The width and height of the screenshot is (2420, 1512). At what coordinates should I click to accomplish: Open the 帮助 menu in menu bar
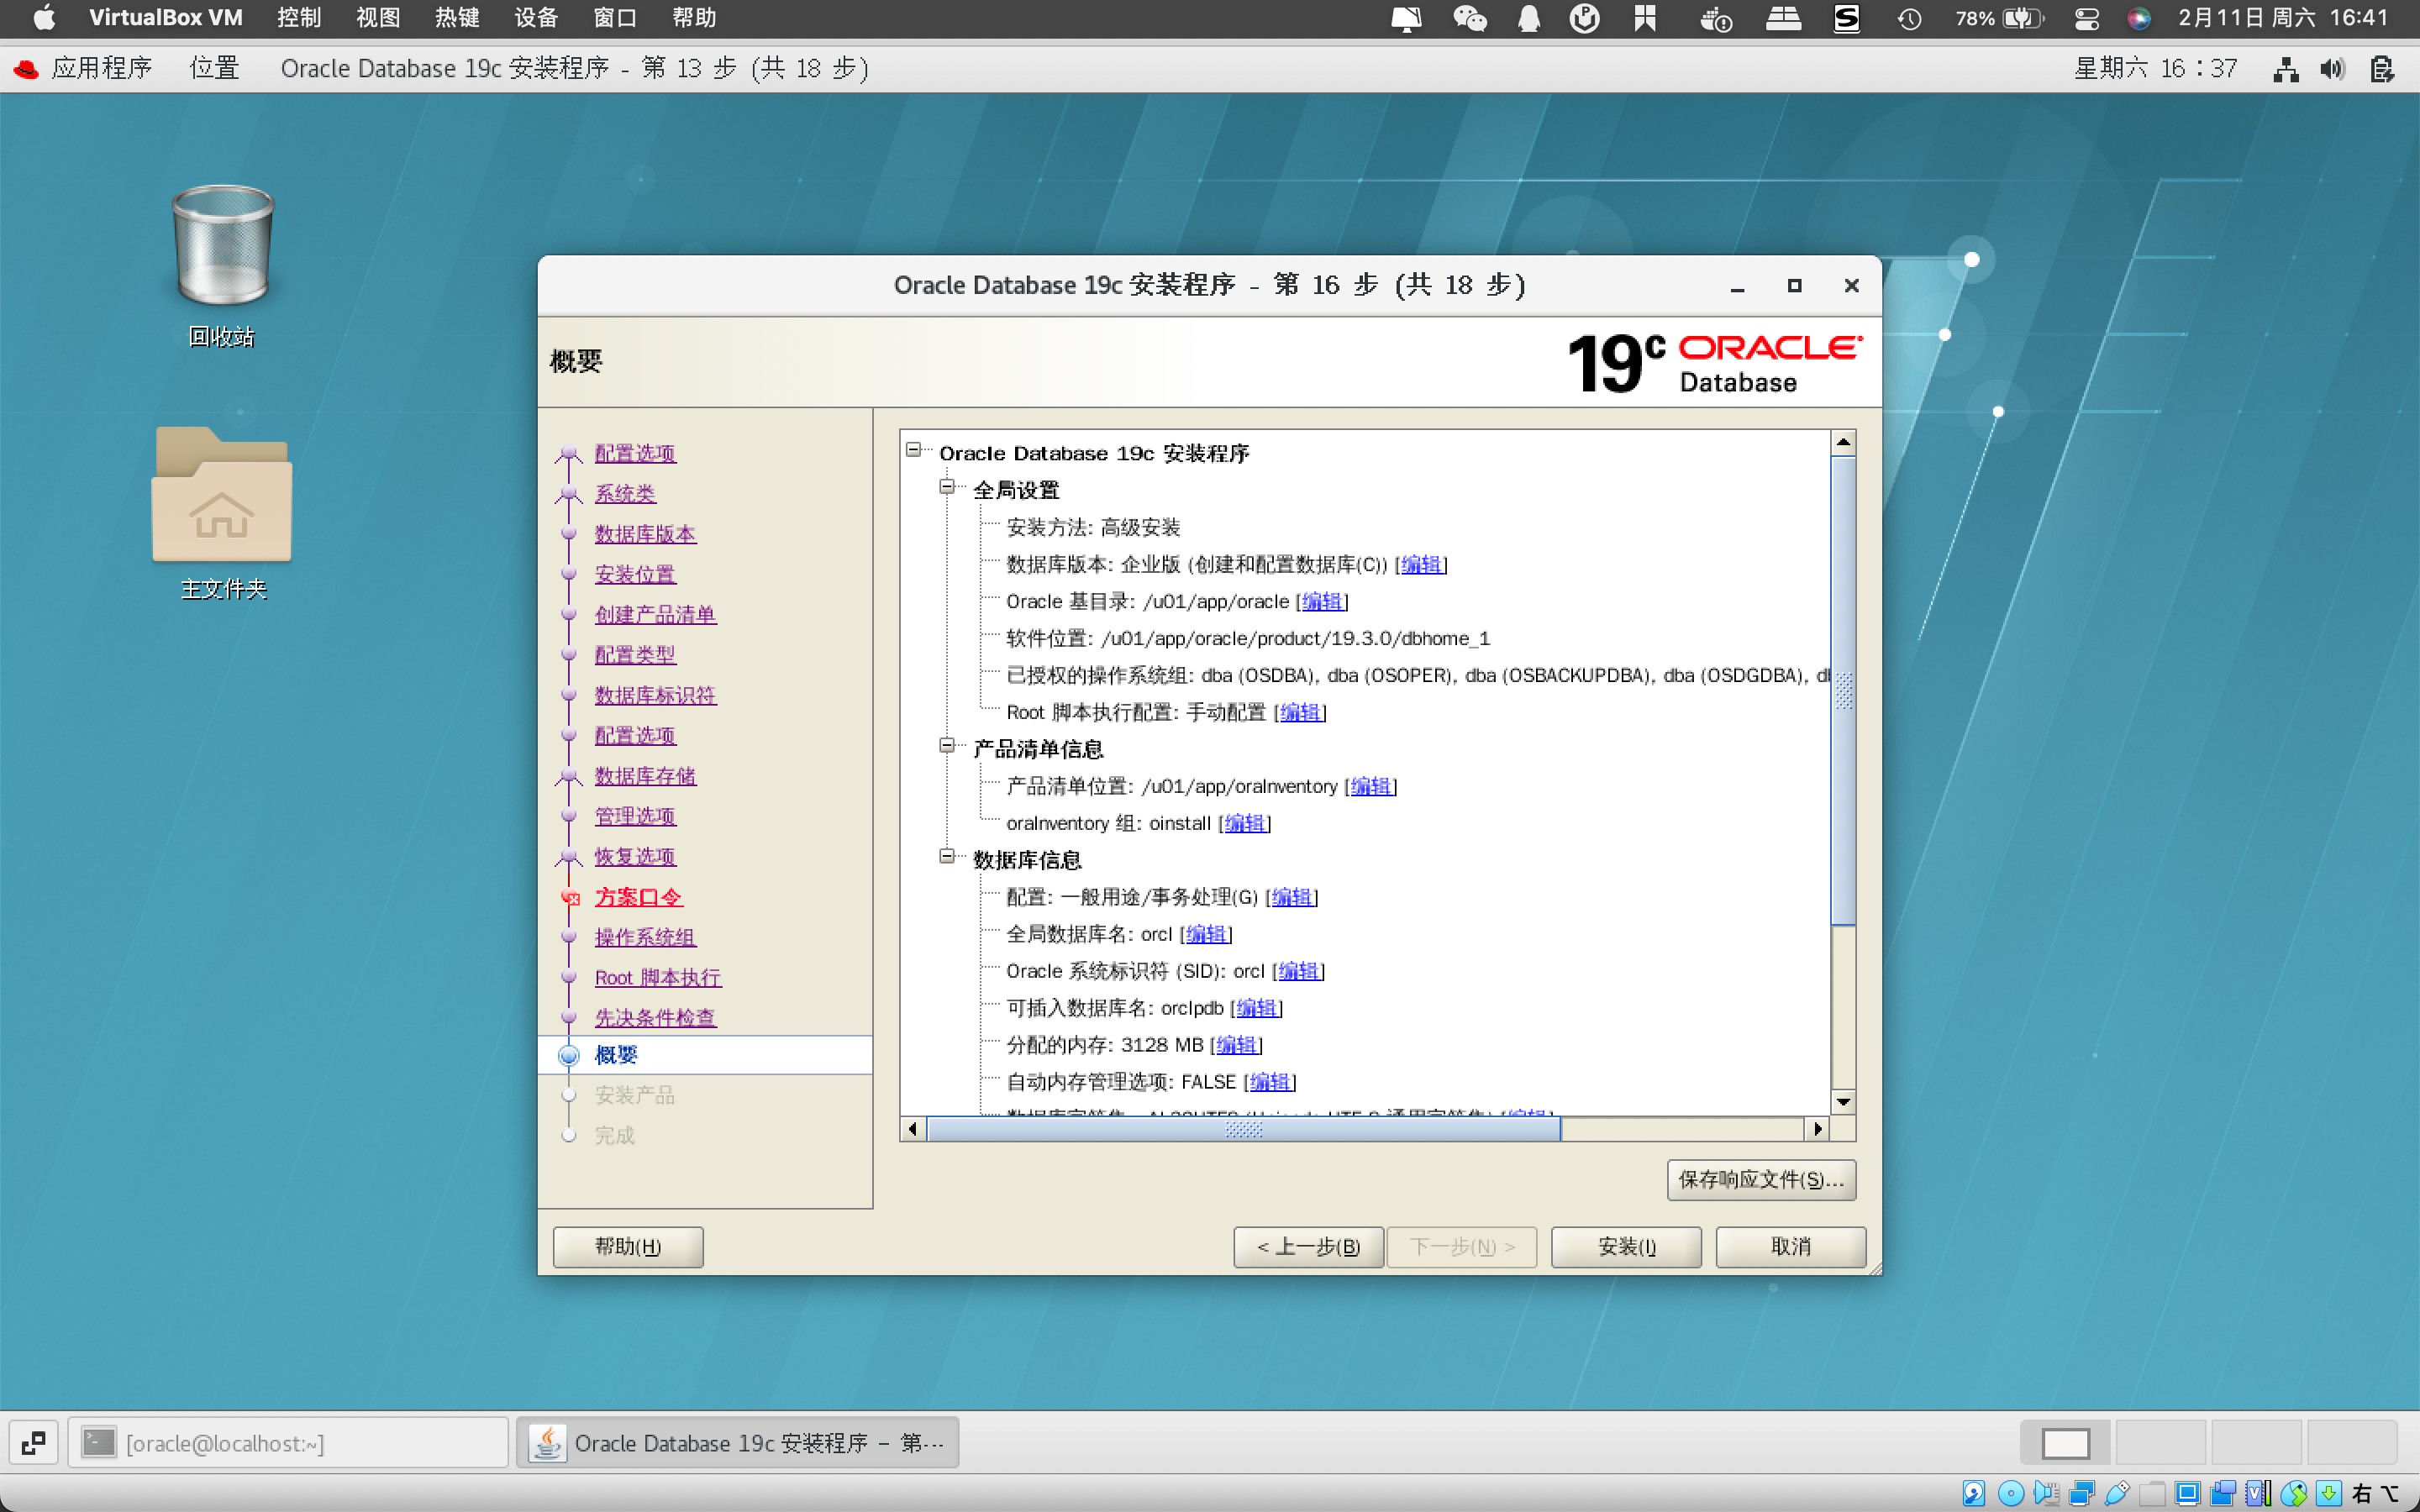click(694, 18)
